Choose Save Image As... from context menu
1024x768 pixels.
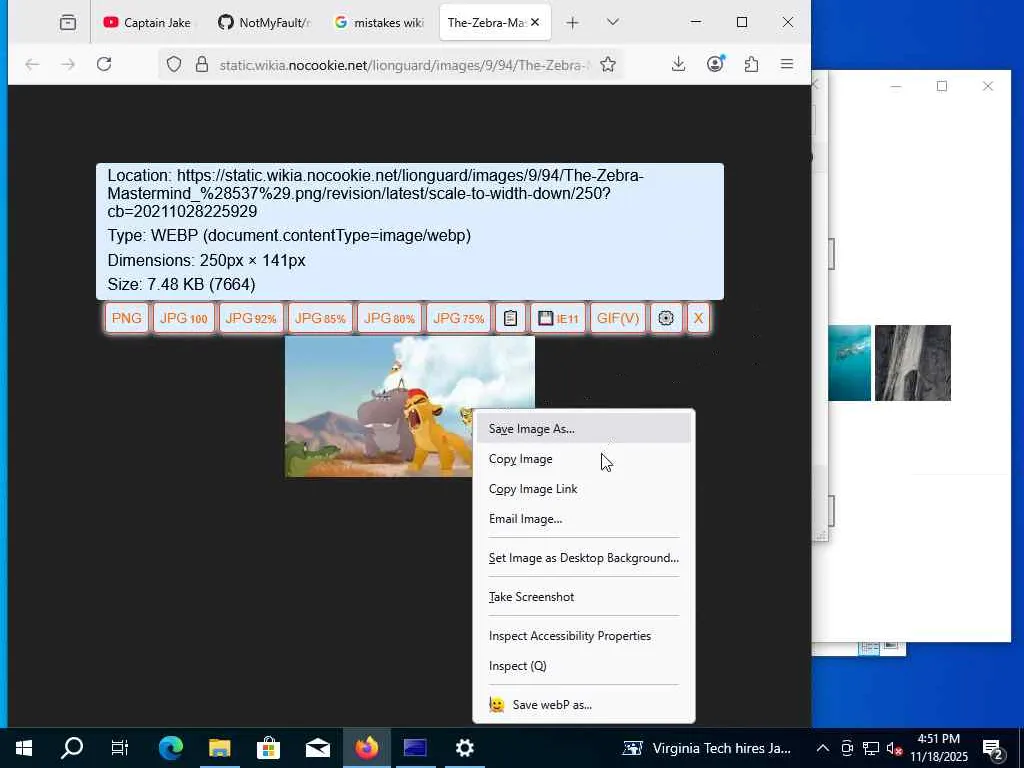point(583,429)
